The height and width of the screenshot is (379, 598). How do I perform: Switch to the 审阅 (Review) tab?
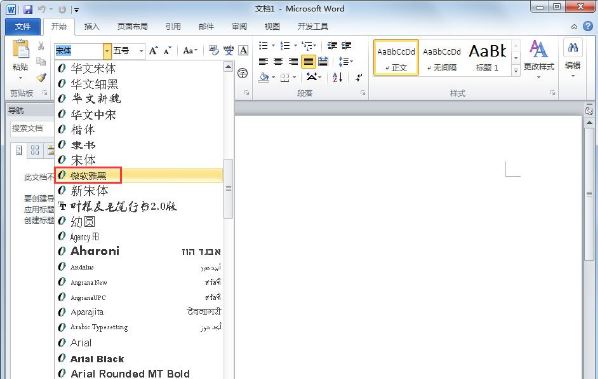tap(239, 27)
